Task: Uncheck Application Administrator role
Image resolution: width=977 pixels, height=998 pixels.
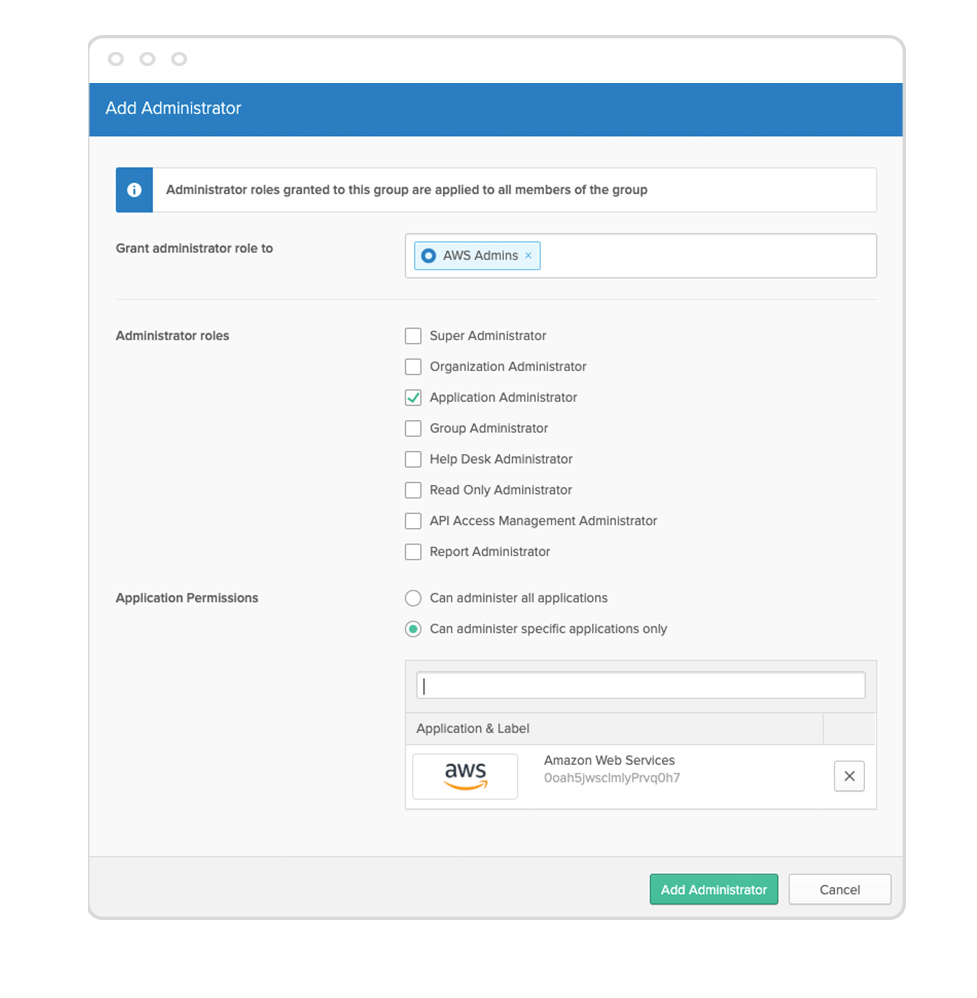Action: pos(413,398)
